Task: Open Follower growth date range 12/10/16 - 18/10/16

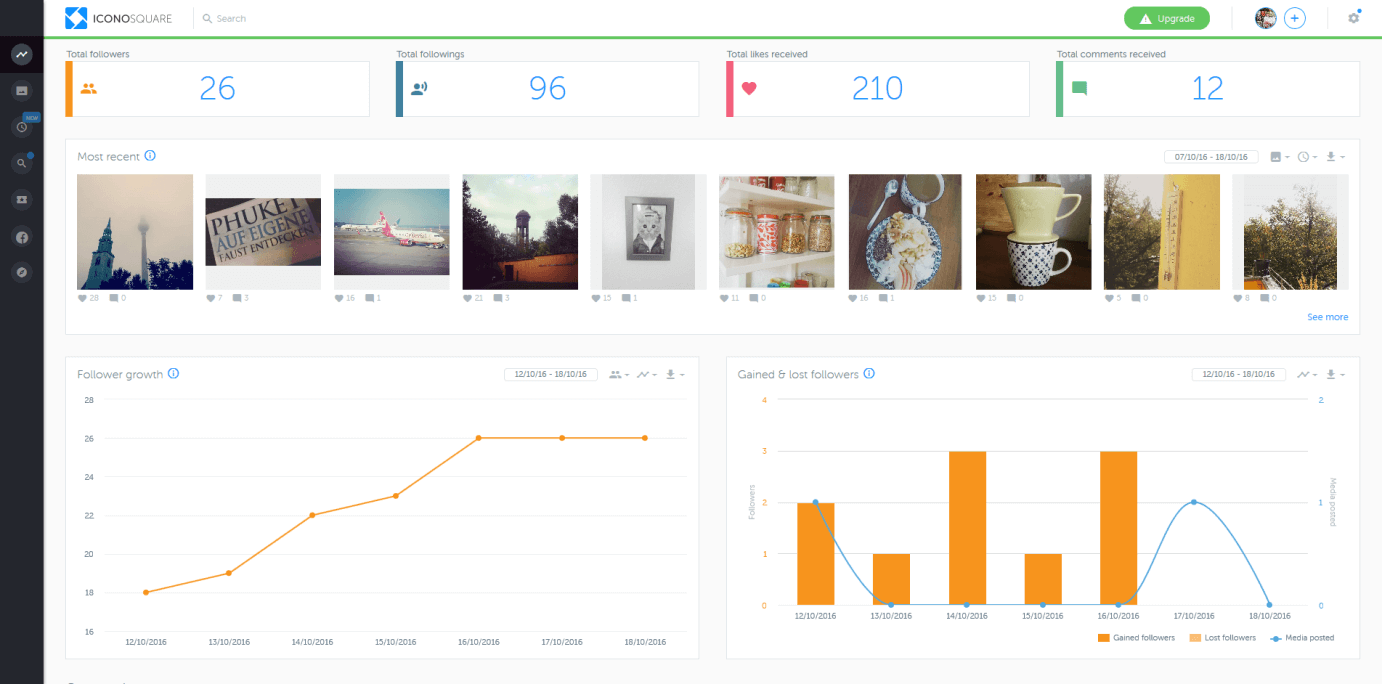Action: point(551,375)
